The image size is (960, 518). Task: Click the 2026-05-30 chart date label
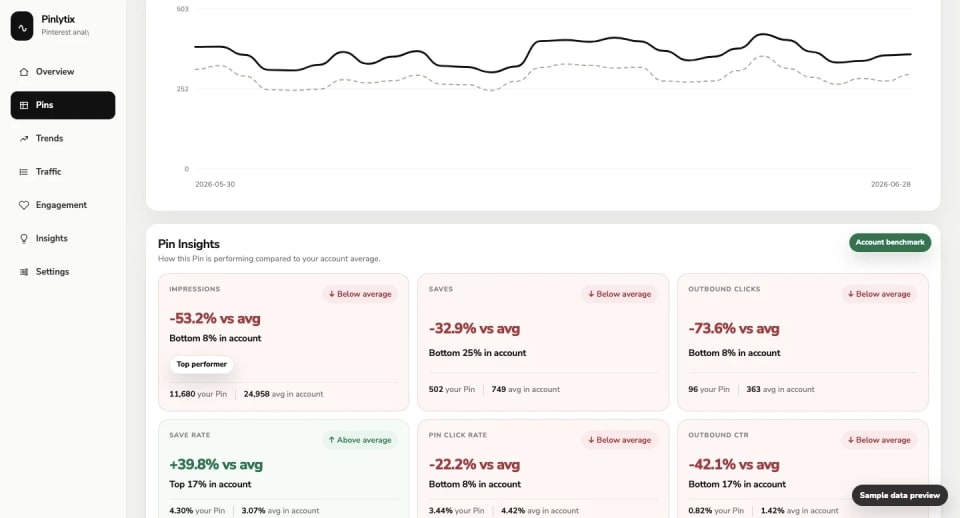[215, 184]
